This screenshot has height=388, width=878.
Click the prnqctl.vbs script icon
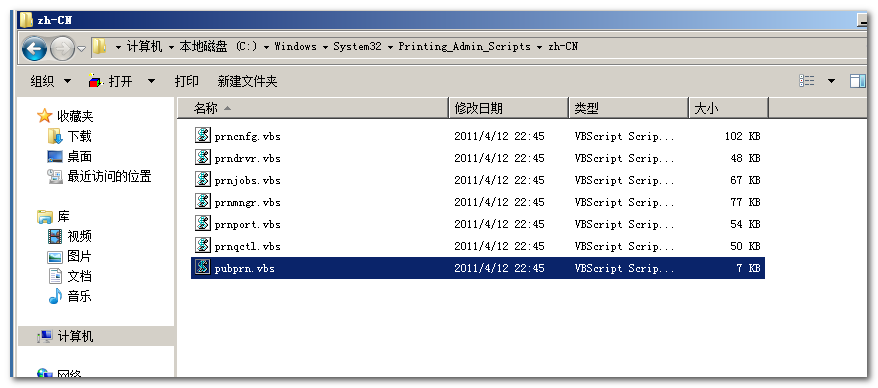pyautogui.click(x=203, y=245)
